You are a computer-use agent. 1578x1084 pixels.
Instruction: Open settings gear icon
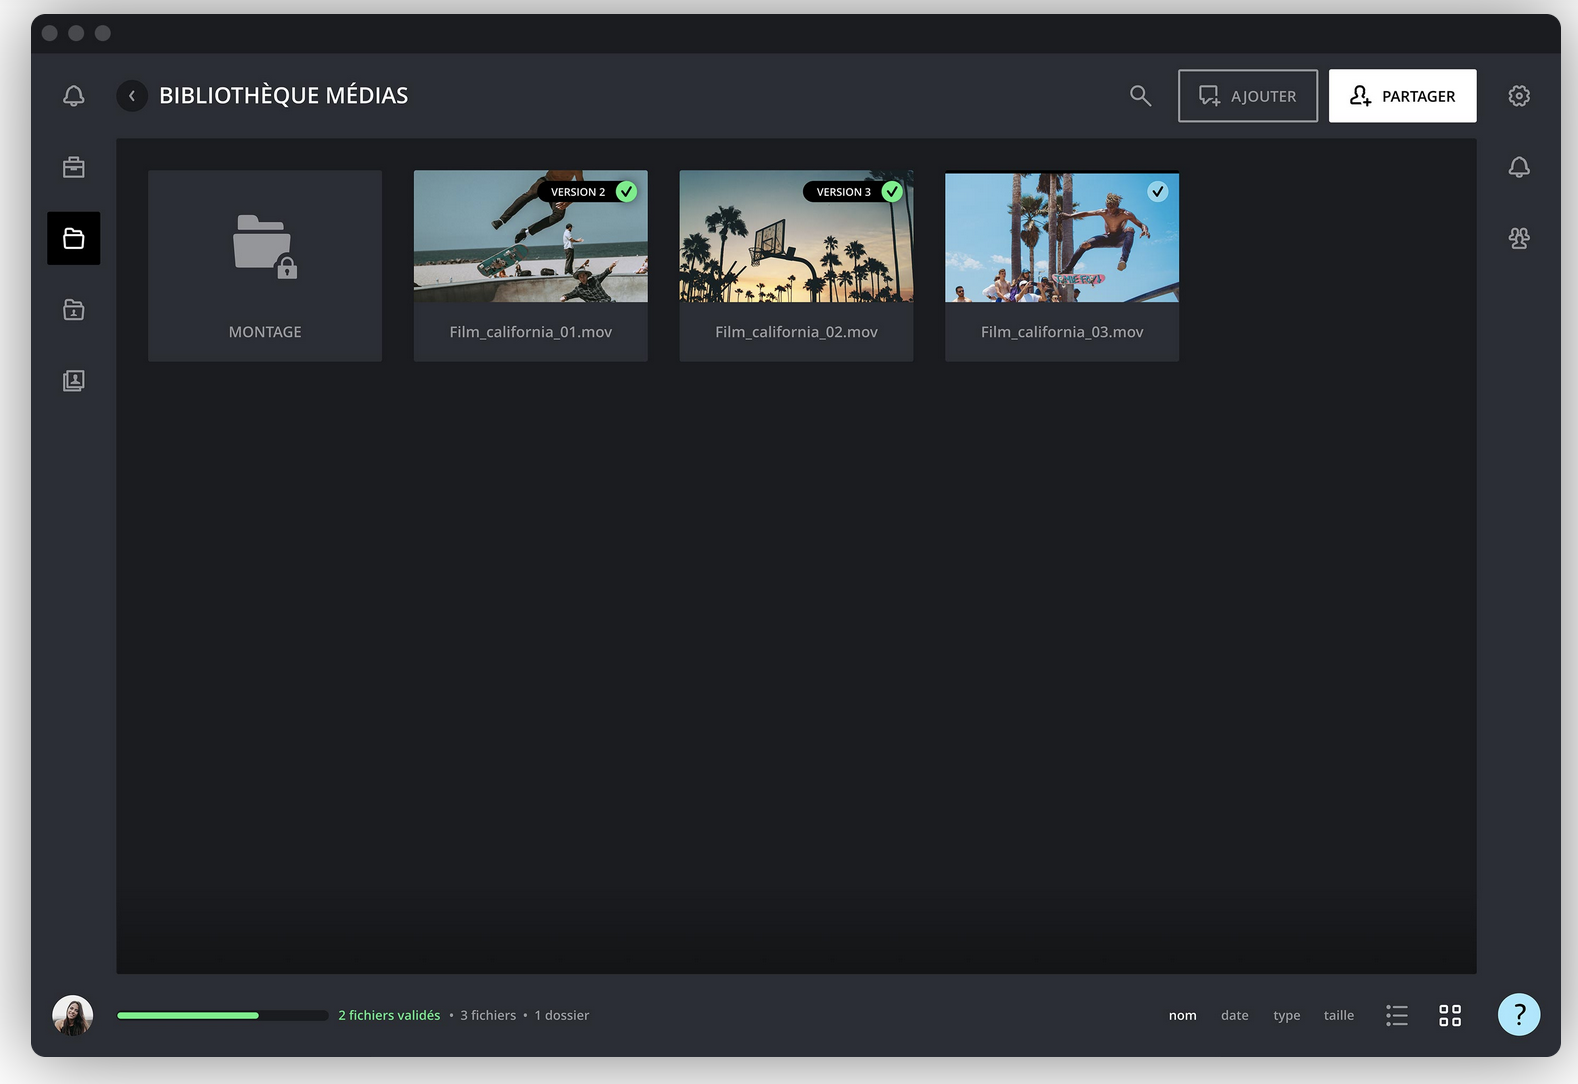click(1519, 96)
